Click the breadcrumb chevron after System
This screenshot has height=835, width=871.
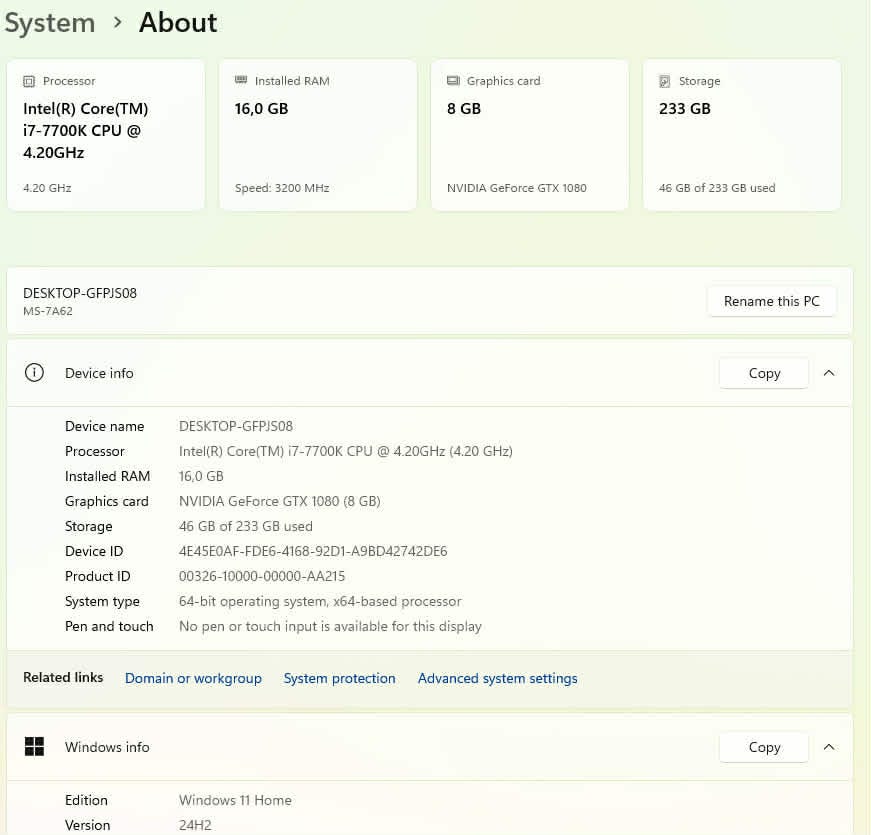(117, 23)
